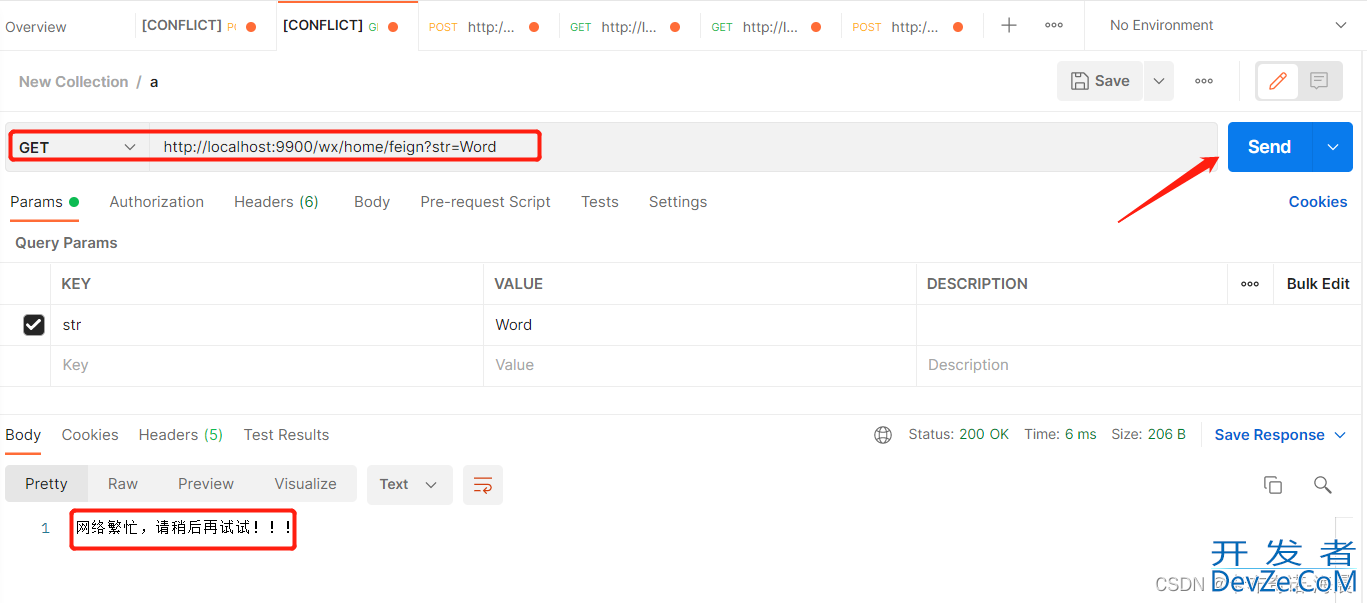The height and width of the screenshot is (603, 1367).
Task: Uncheck the str parameter checkbox
Action: pos(34,325)
